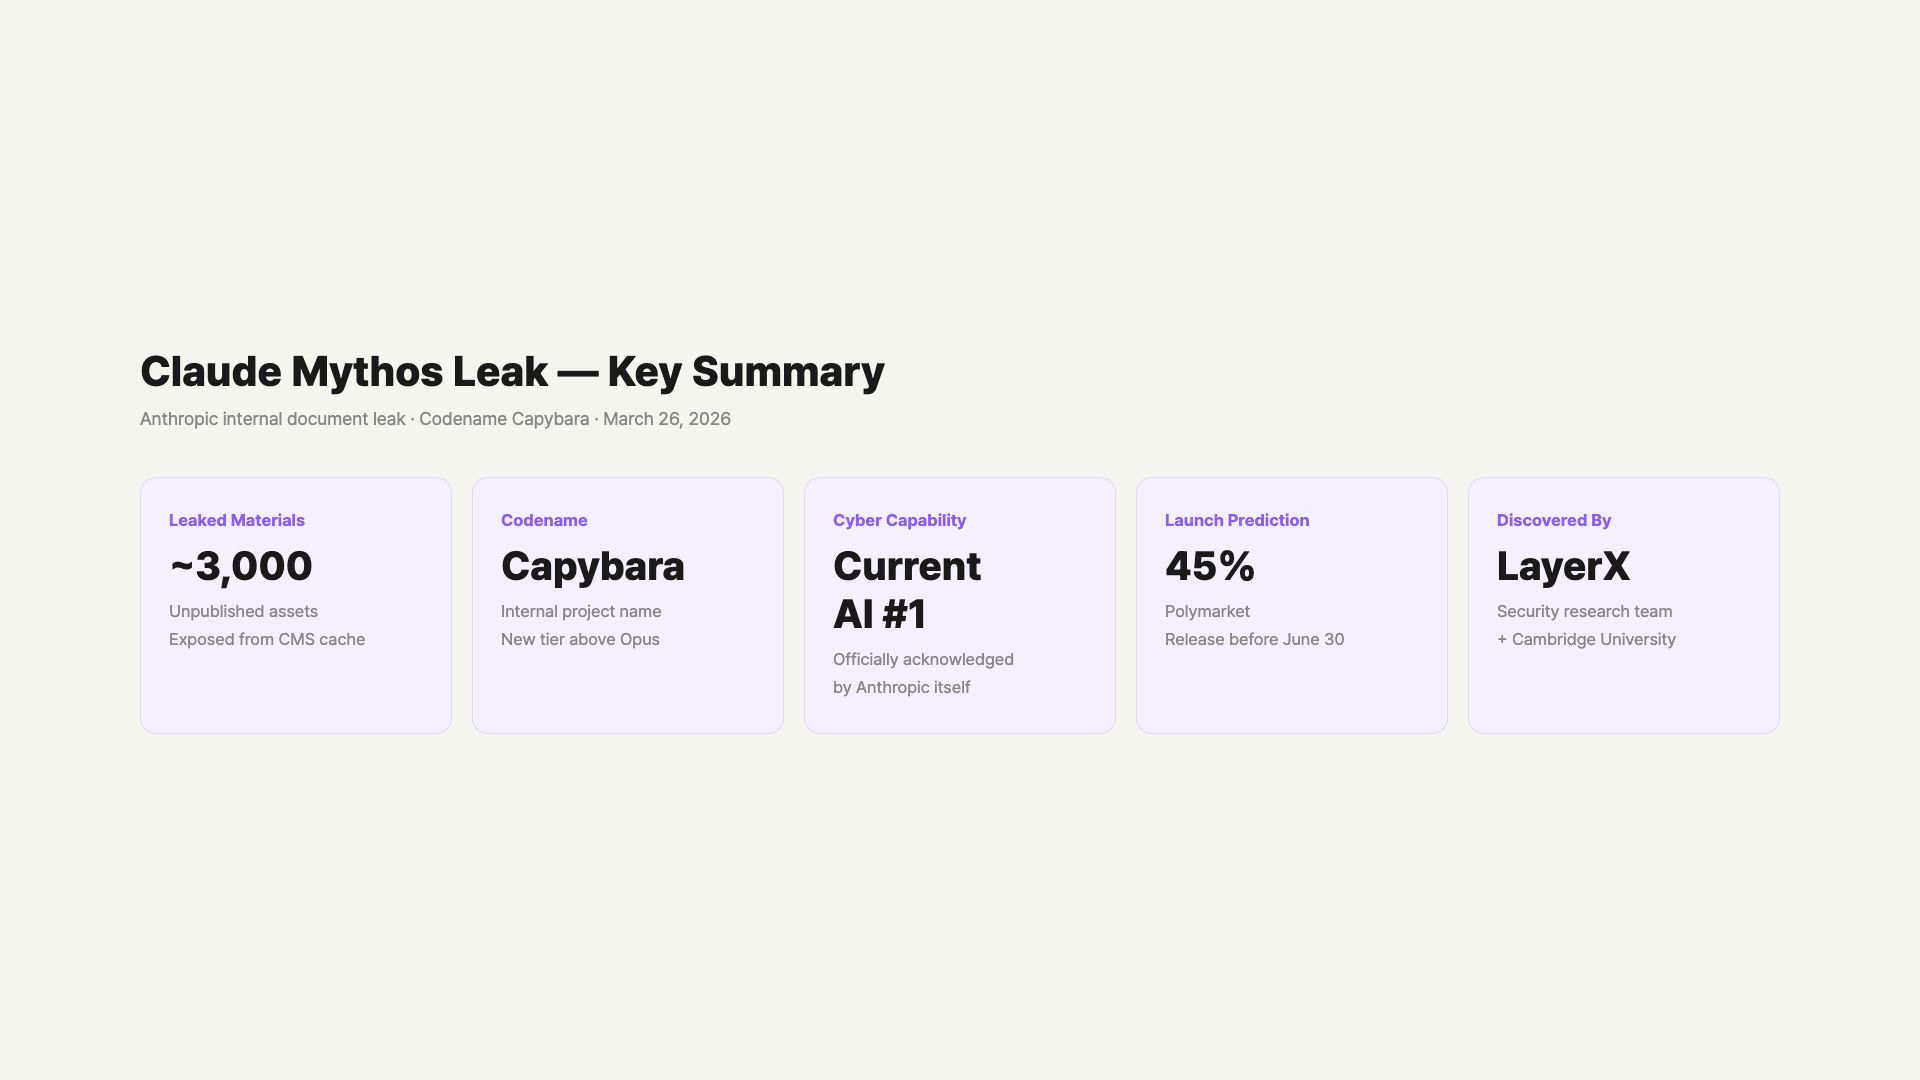Click "Officially acknowledged" text
Screen dimensions: 1920x1080
(x=923, y=659)
